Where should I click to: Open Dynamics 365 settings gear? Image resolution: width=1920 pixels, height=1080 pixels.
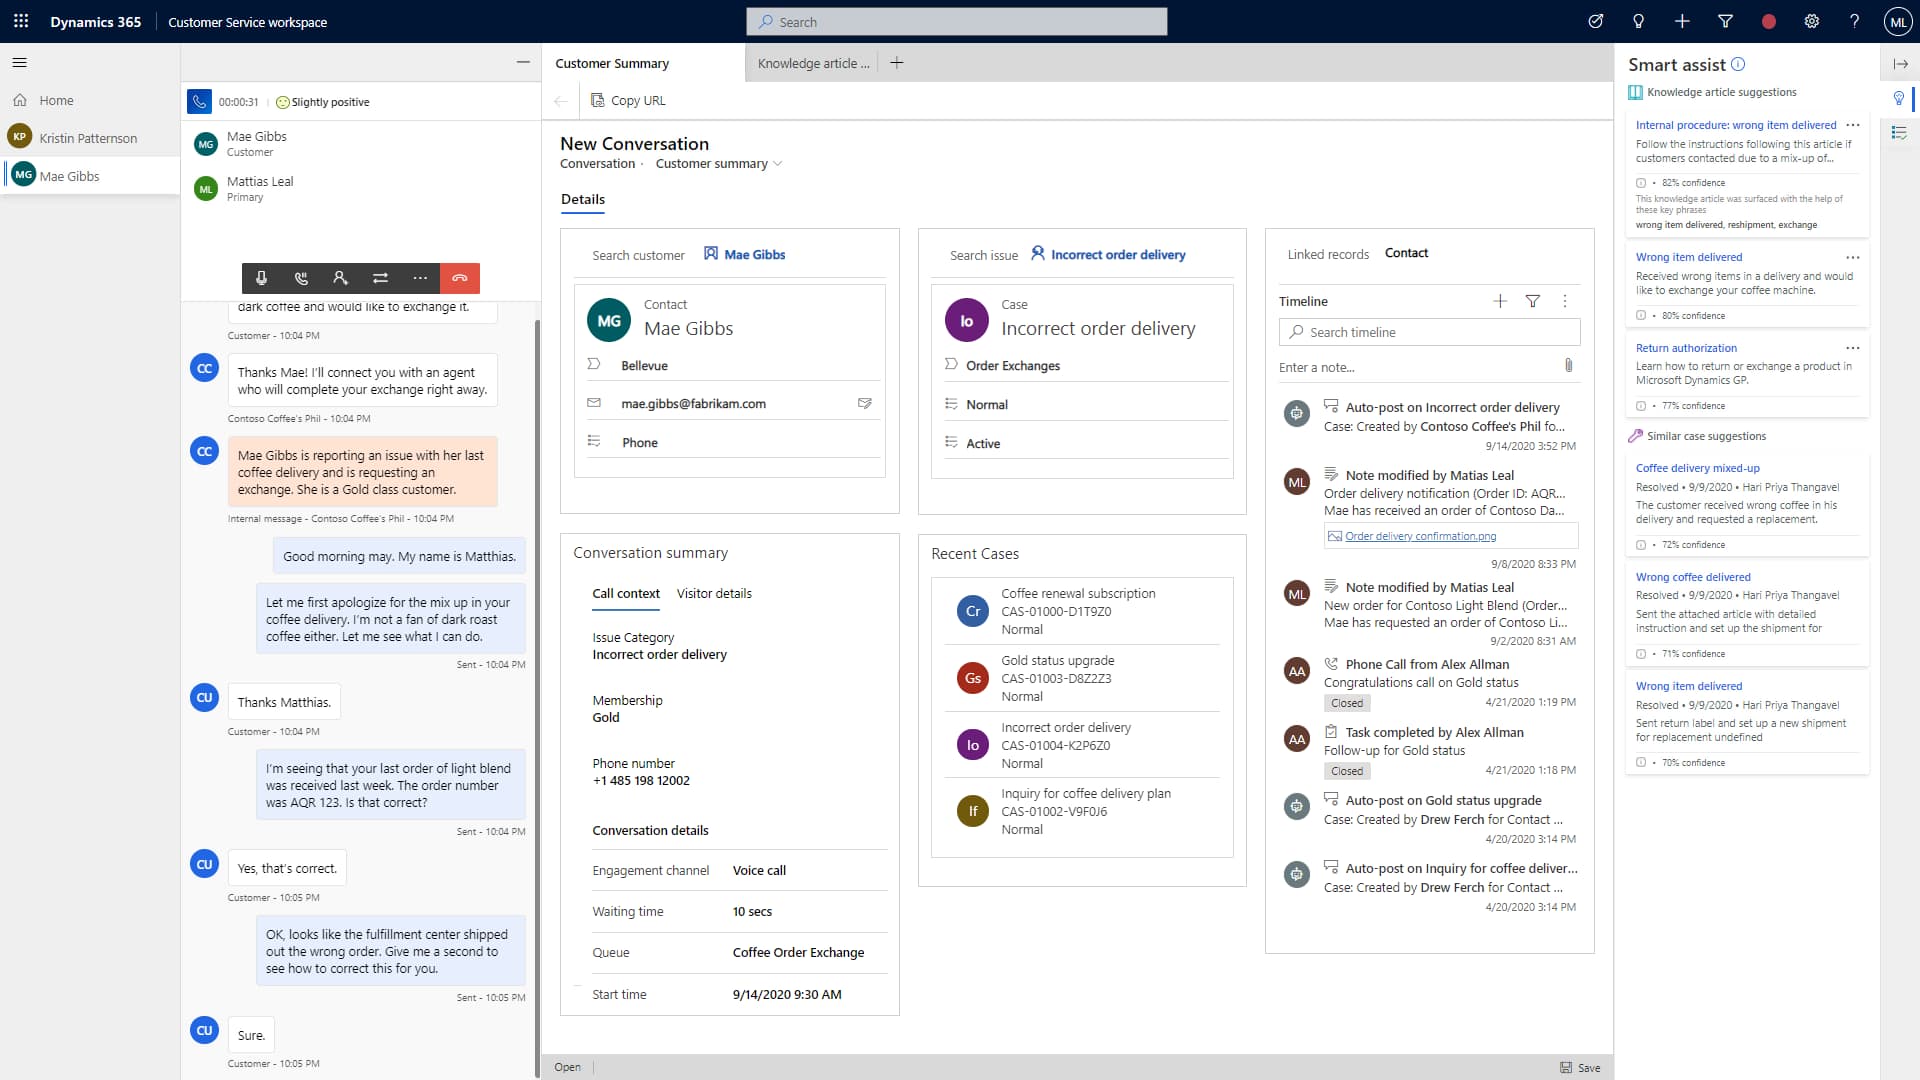(x=1812, y=21)
